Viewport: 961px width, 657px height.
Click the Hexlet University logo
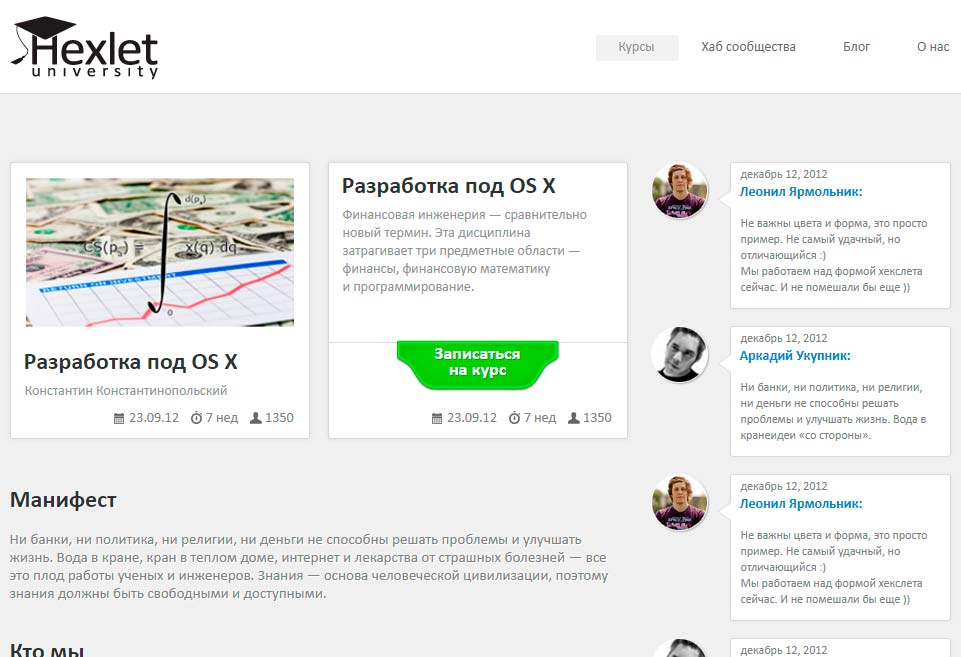[x=85, y=47]
